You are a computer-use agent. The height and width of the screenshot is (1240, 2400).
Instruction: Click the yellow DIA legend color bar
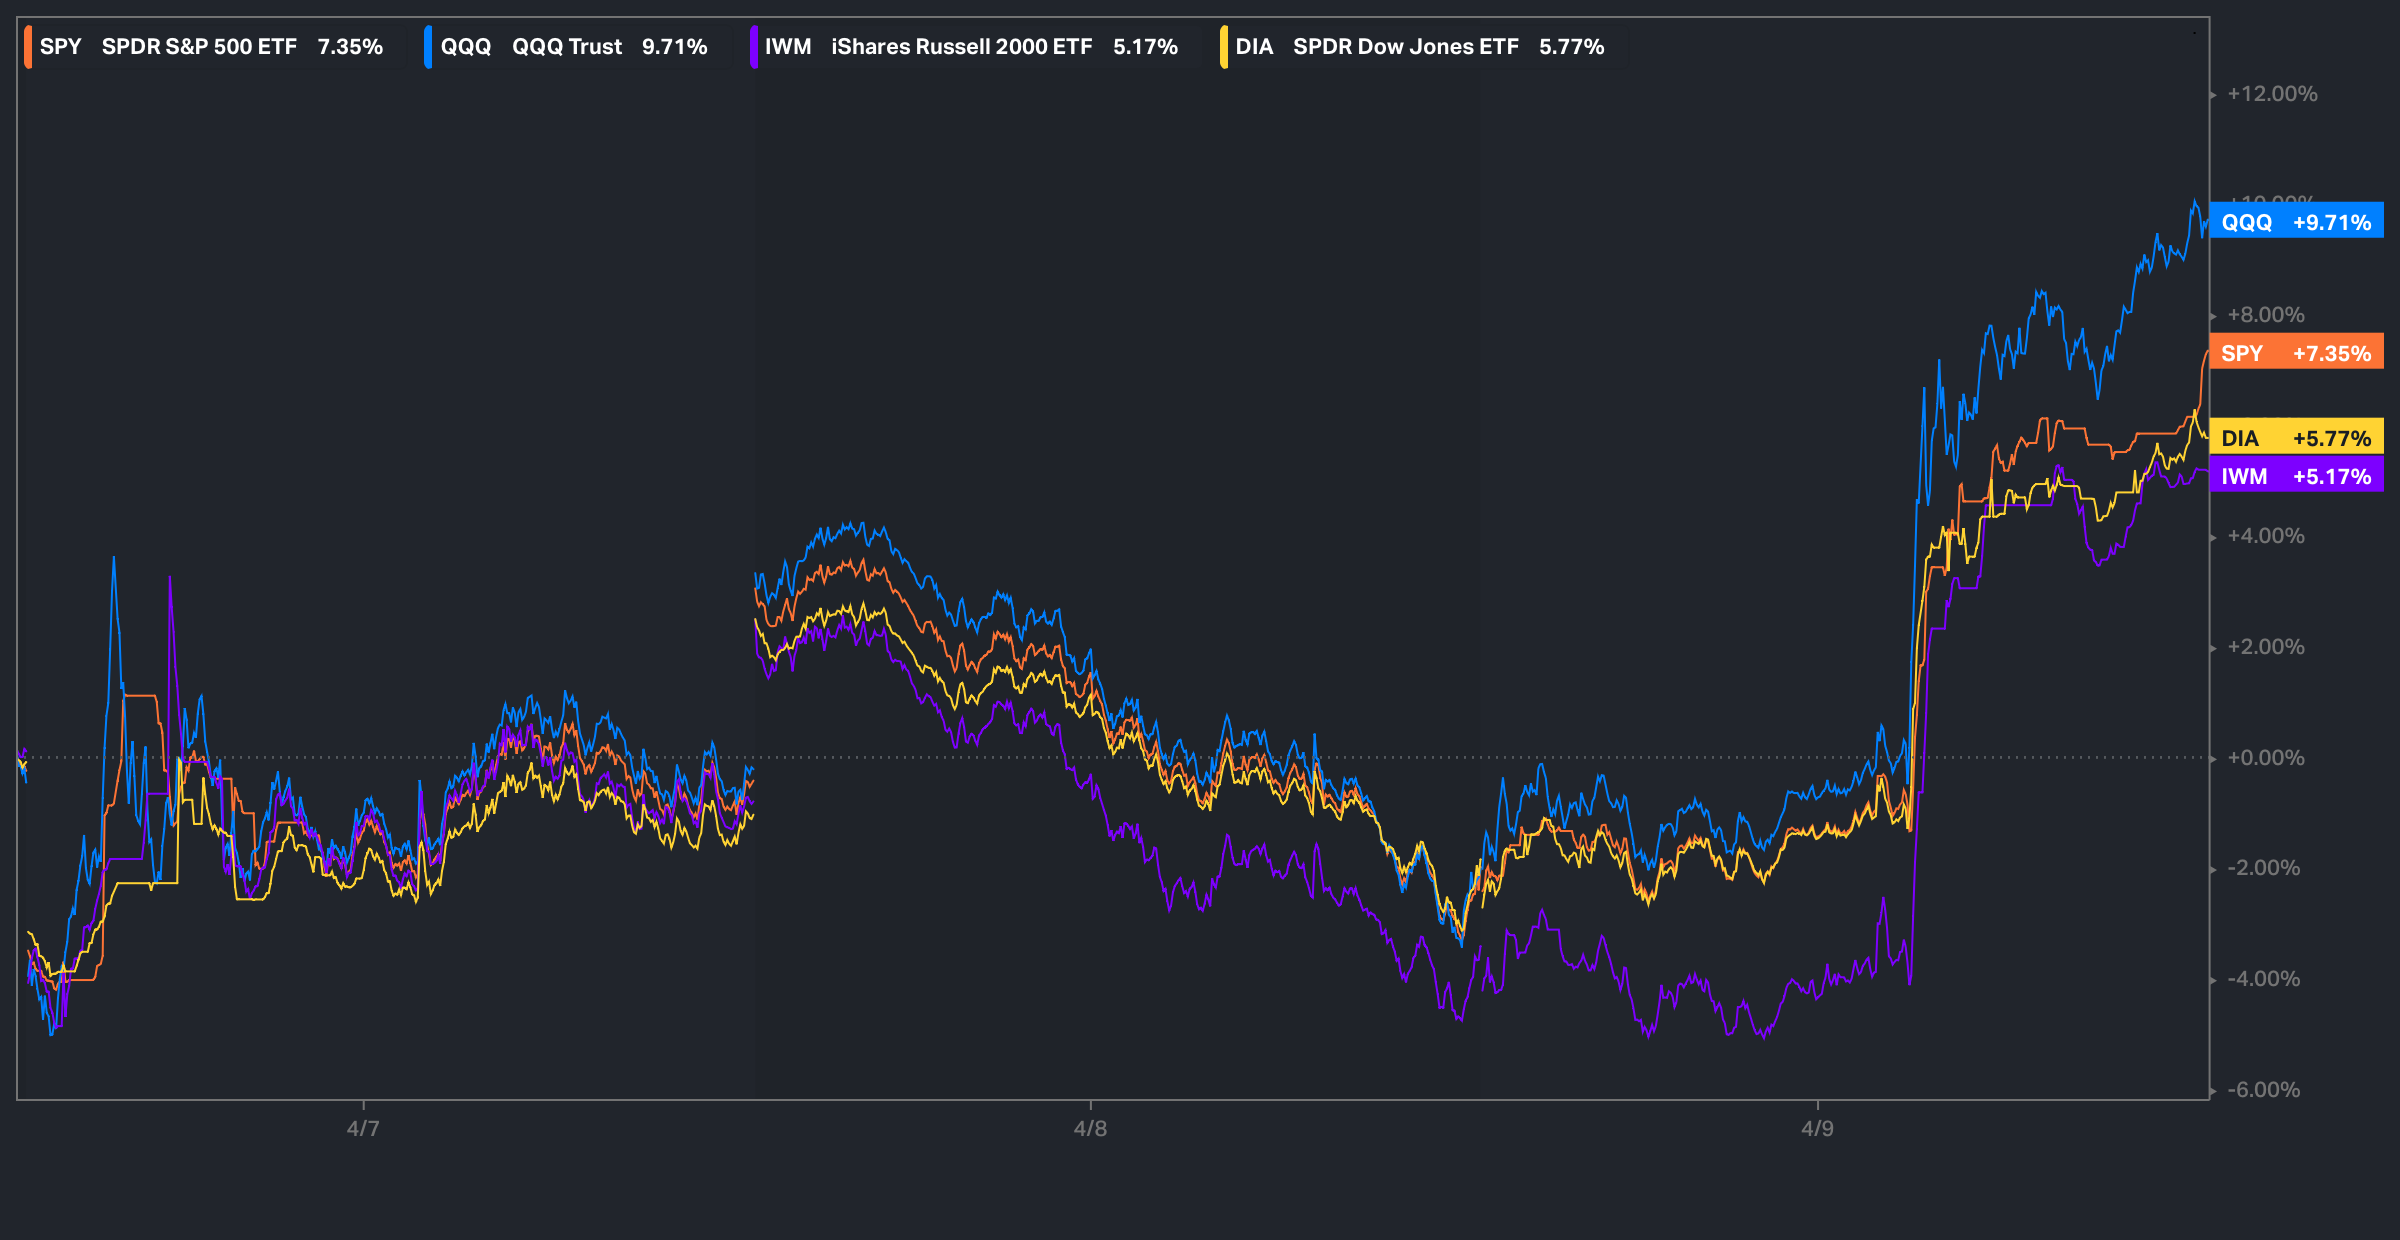pos(1223,47)
